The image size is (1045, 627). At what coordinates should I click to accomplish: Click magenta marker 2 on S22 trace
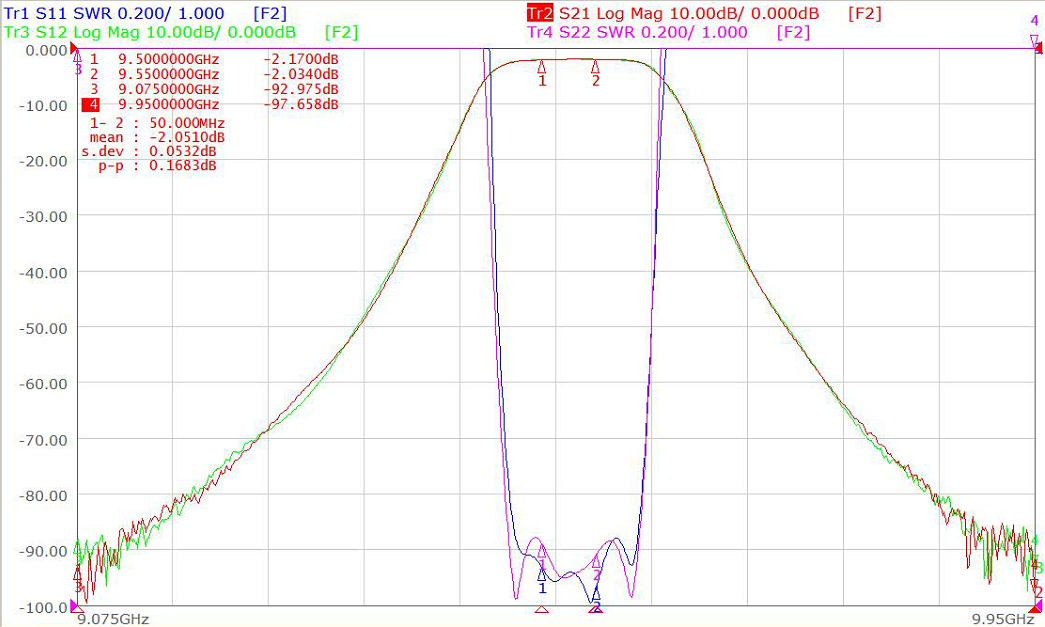pyautogui.click(x=596, y=562)
